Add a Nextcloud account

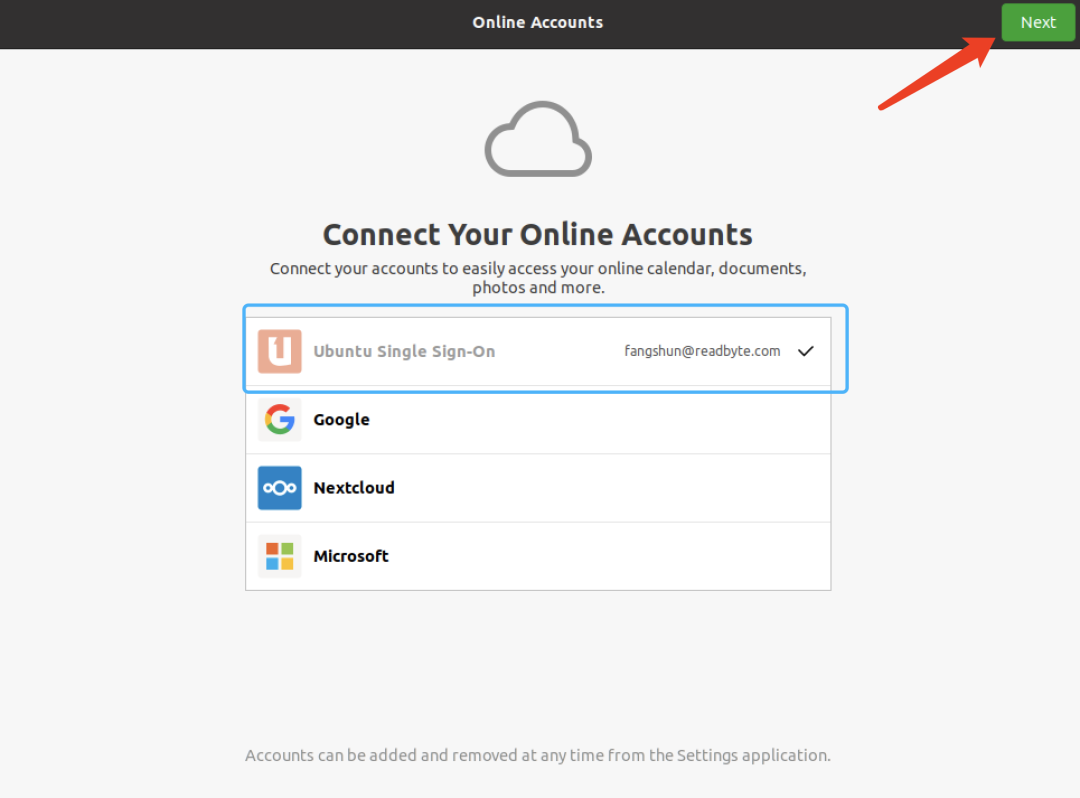(x=538, y=487)
